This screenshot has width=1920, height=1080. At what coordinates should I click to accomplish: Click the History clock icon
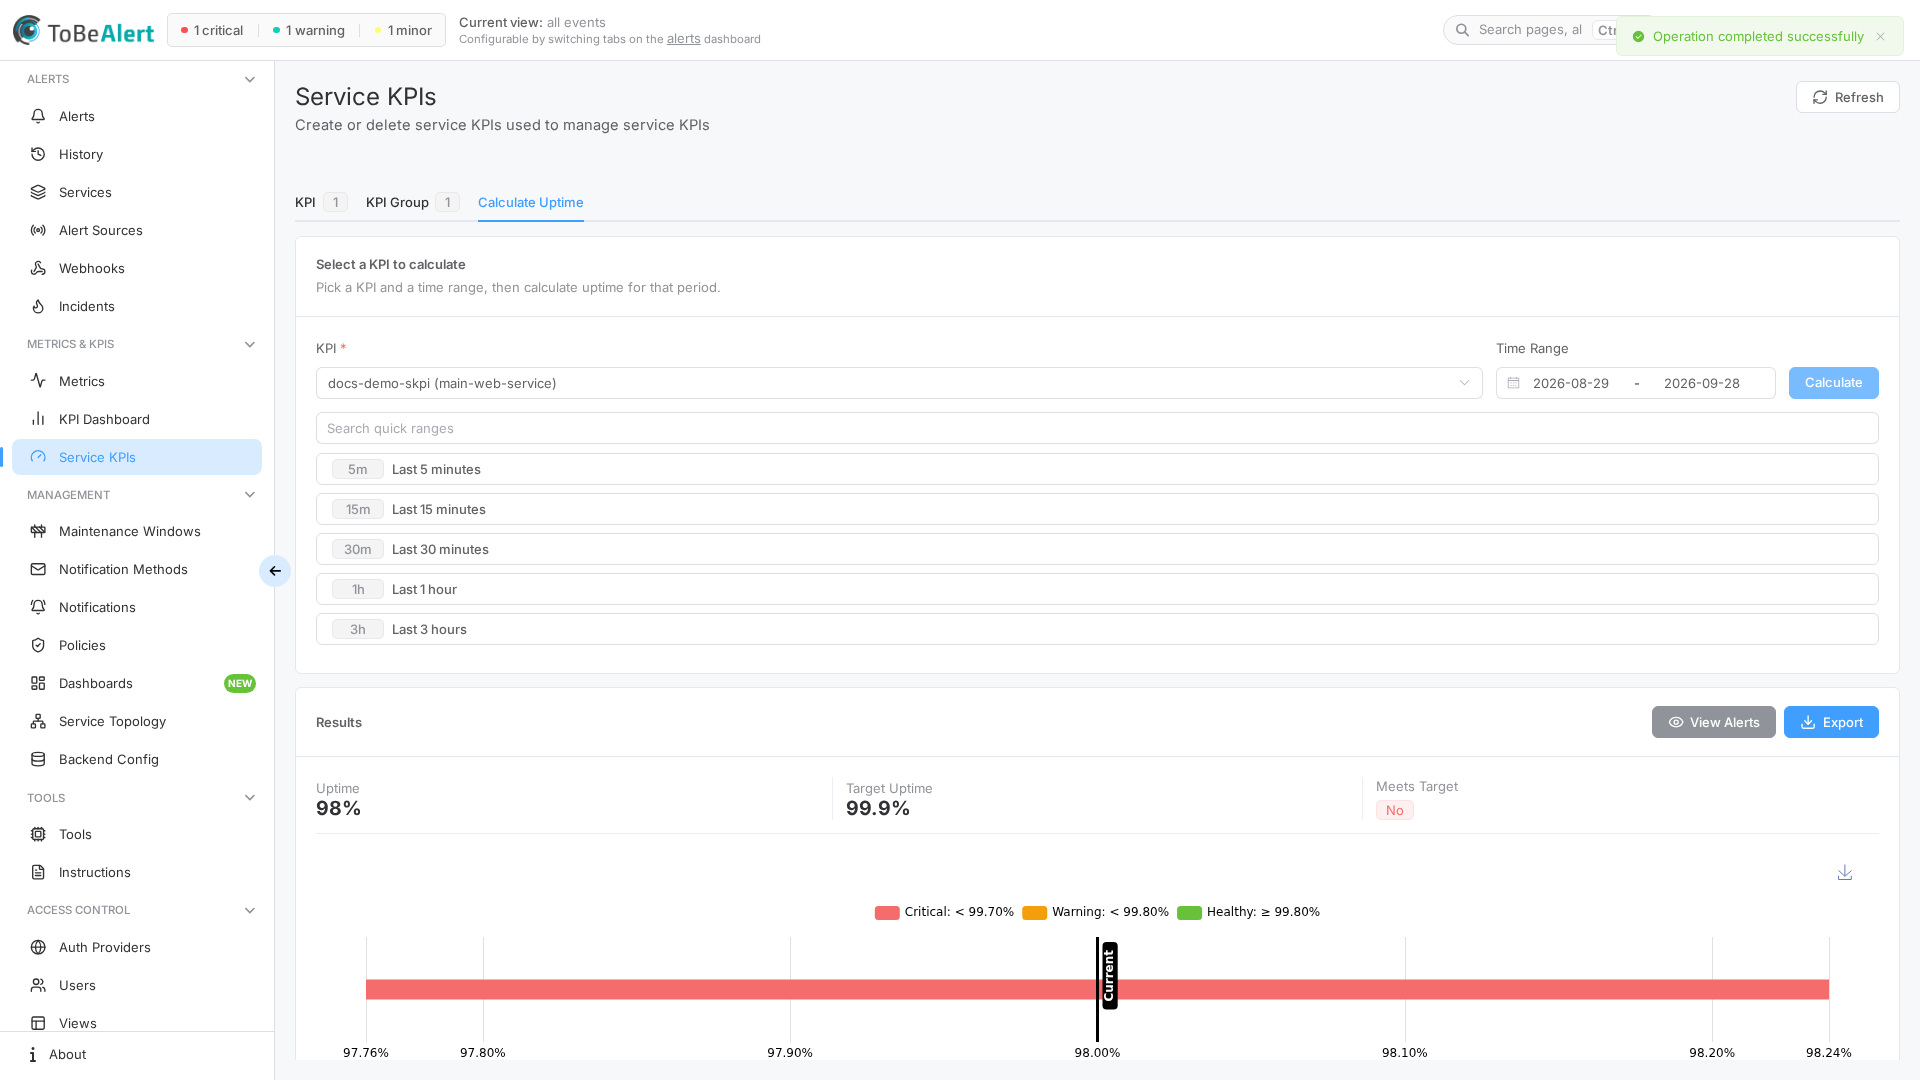[38, 154]
